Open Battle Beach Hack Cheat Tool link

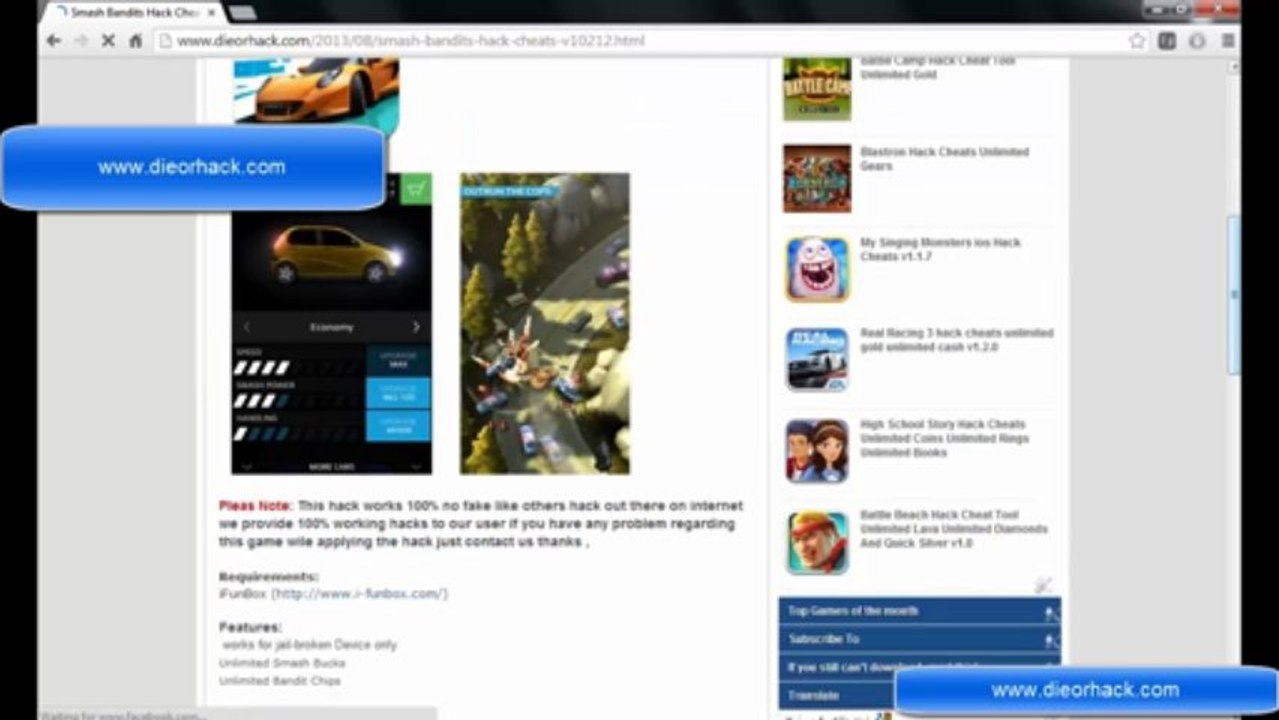[953, 529]
